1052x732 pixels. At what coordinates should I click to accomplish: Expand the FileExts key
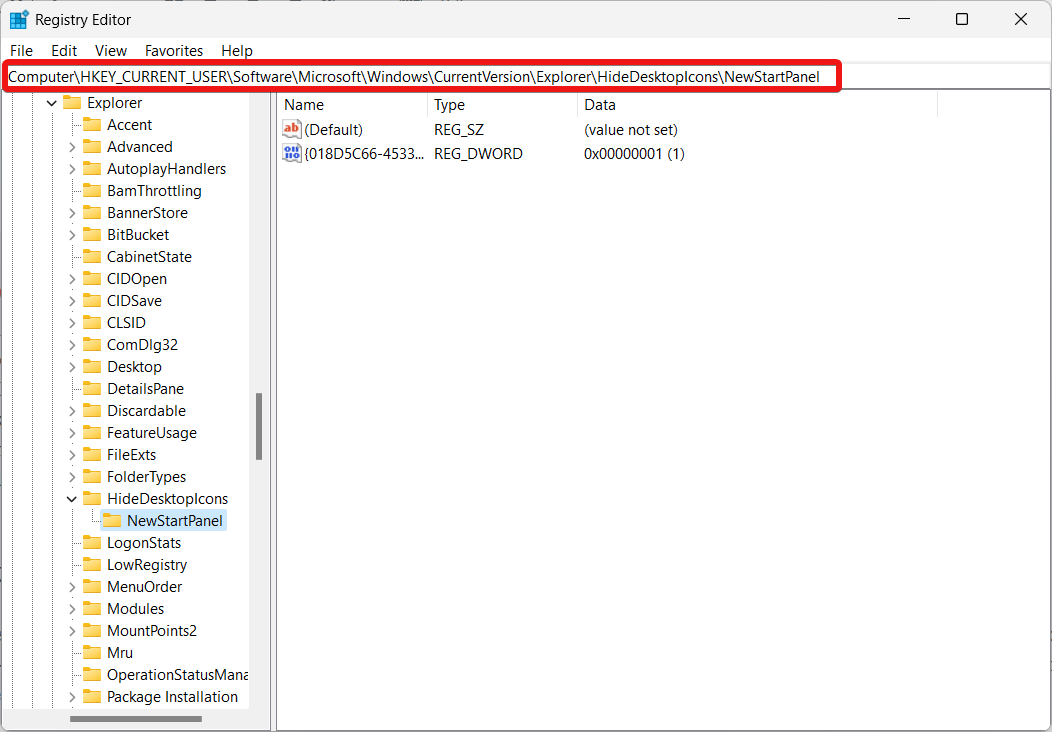[x=72, y=455]
